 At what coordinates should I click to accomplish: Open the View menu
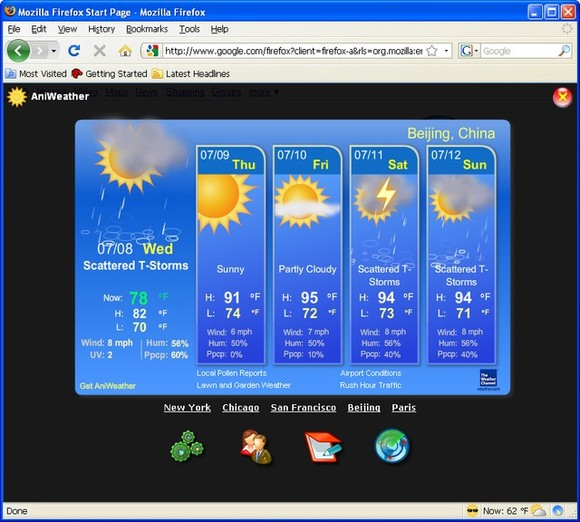[x=67, y=29]
